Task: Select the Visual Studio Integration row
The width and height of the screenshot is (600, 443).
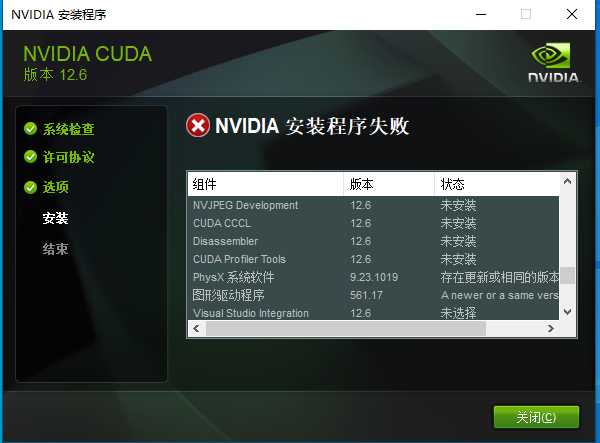Action: point(373,313)
